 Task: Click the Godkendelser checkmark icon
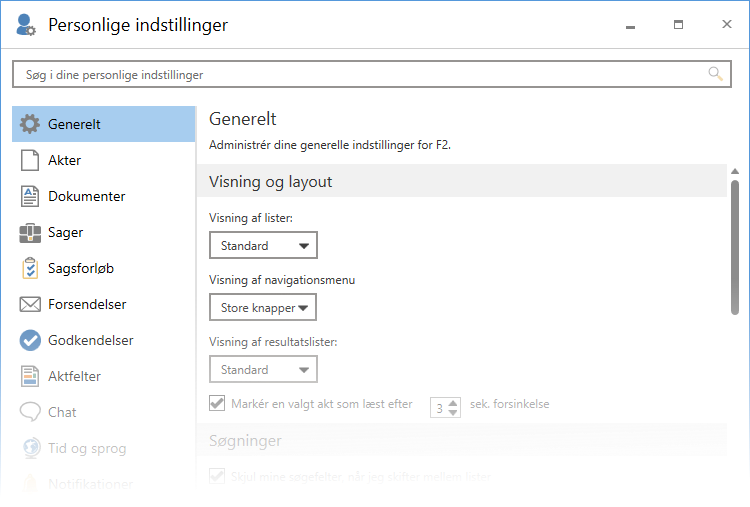pyautogui.click(x=30, y=340)
